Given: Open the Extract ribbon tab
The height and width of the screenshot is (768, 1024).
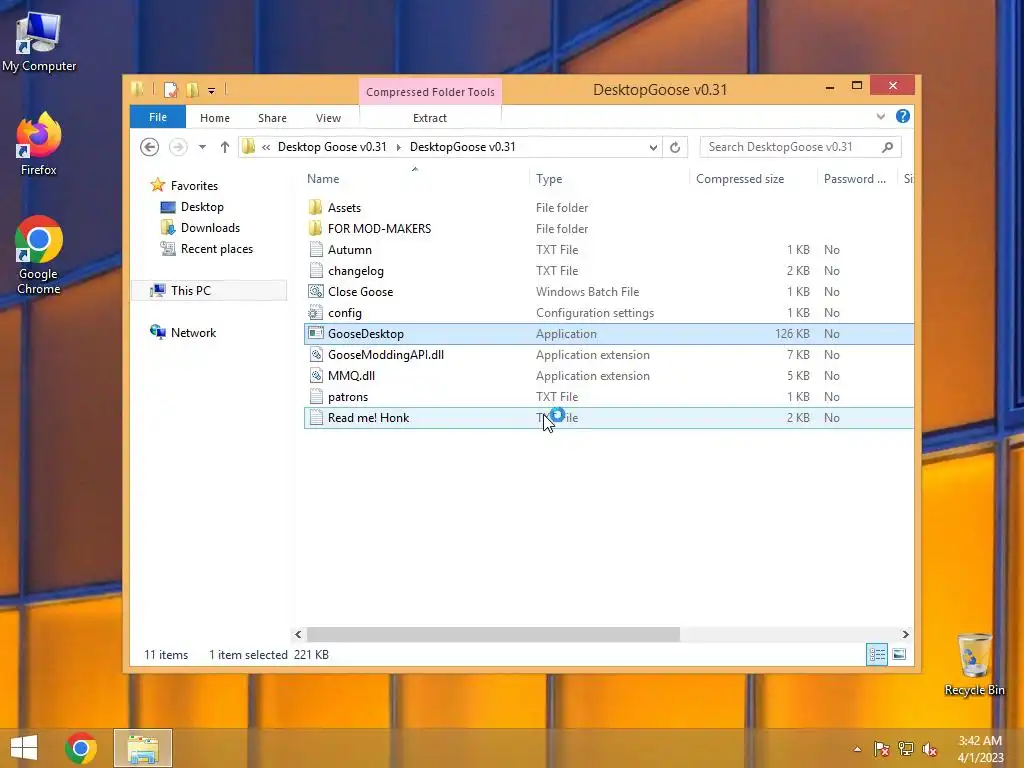Looking at the screenshot, I should tap(430, 118).
